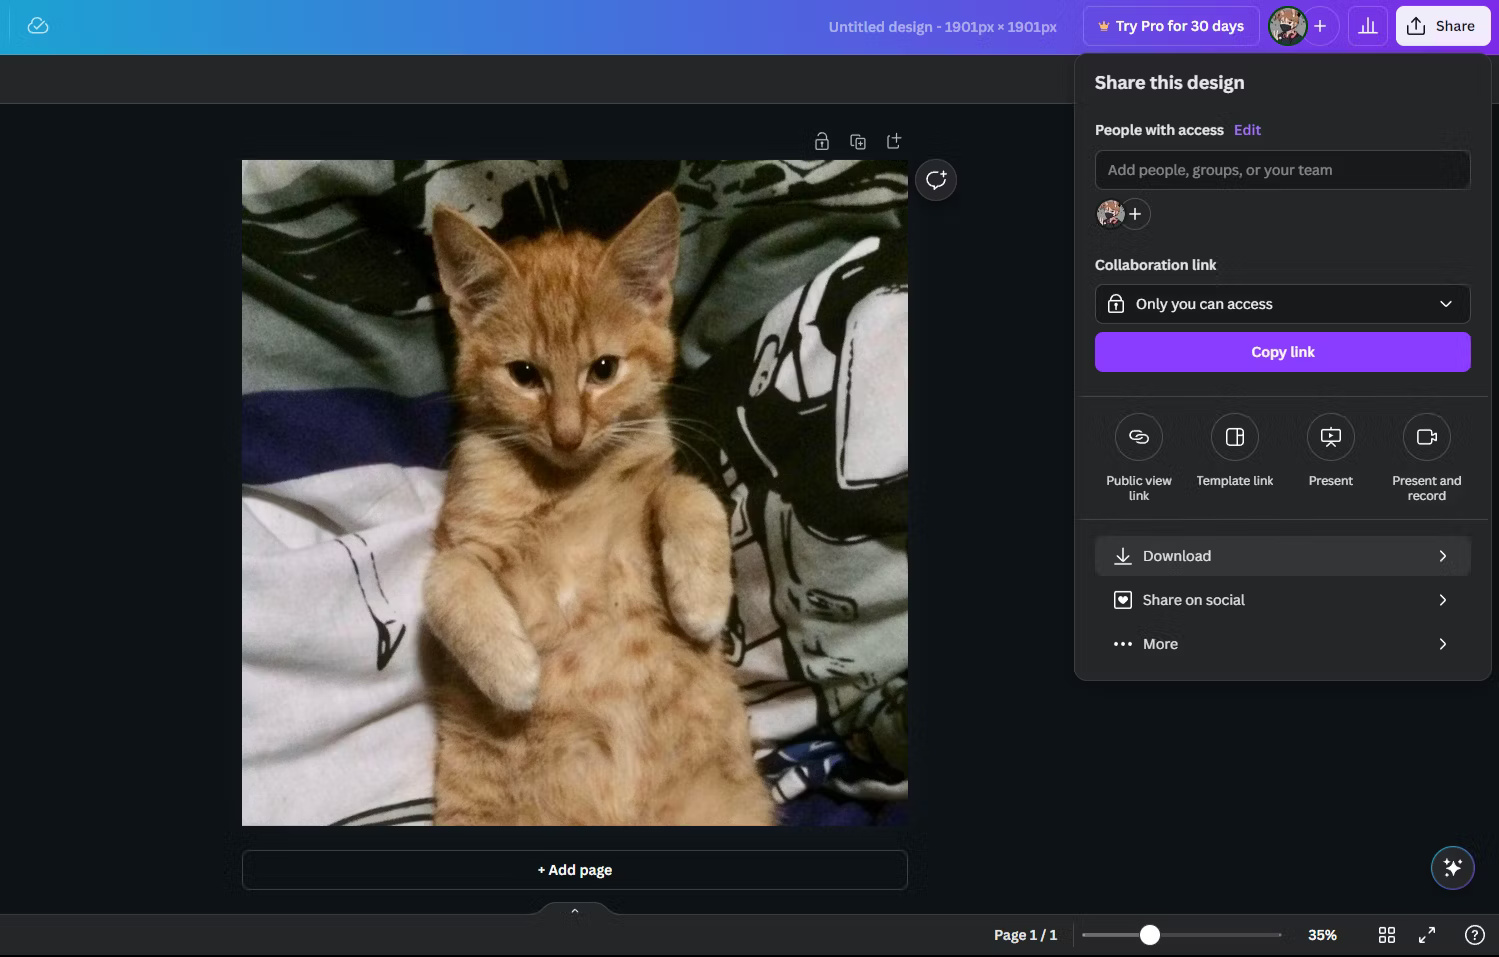The width and height of the screenshot is (1499, 957).
Task: Click the zoom slider handle
Action: [1150, 935]
